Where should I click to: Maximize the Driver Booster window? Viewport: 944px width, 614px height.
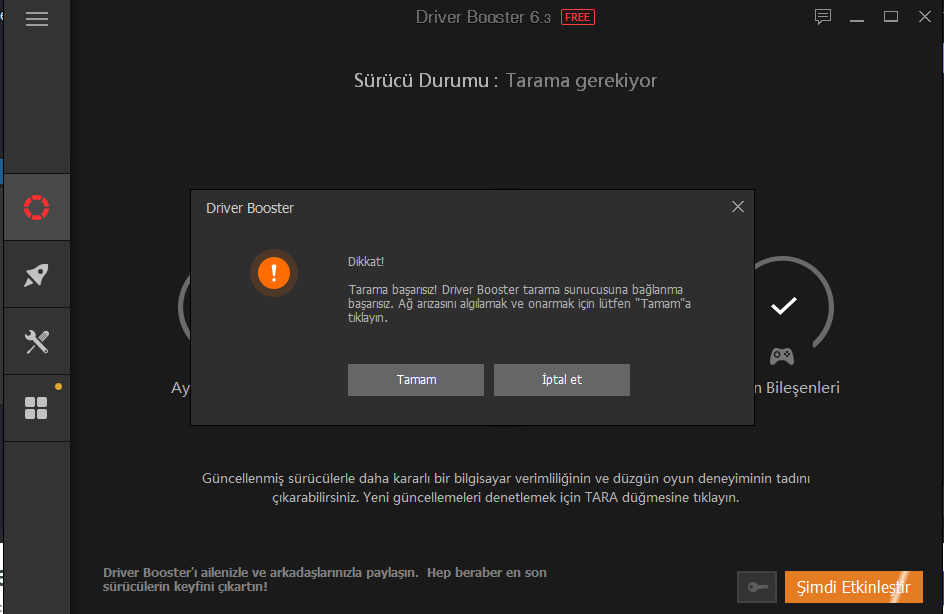(x=891, y=17)
